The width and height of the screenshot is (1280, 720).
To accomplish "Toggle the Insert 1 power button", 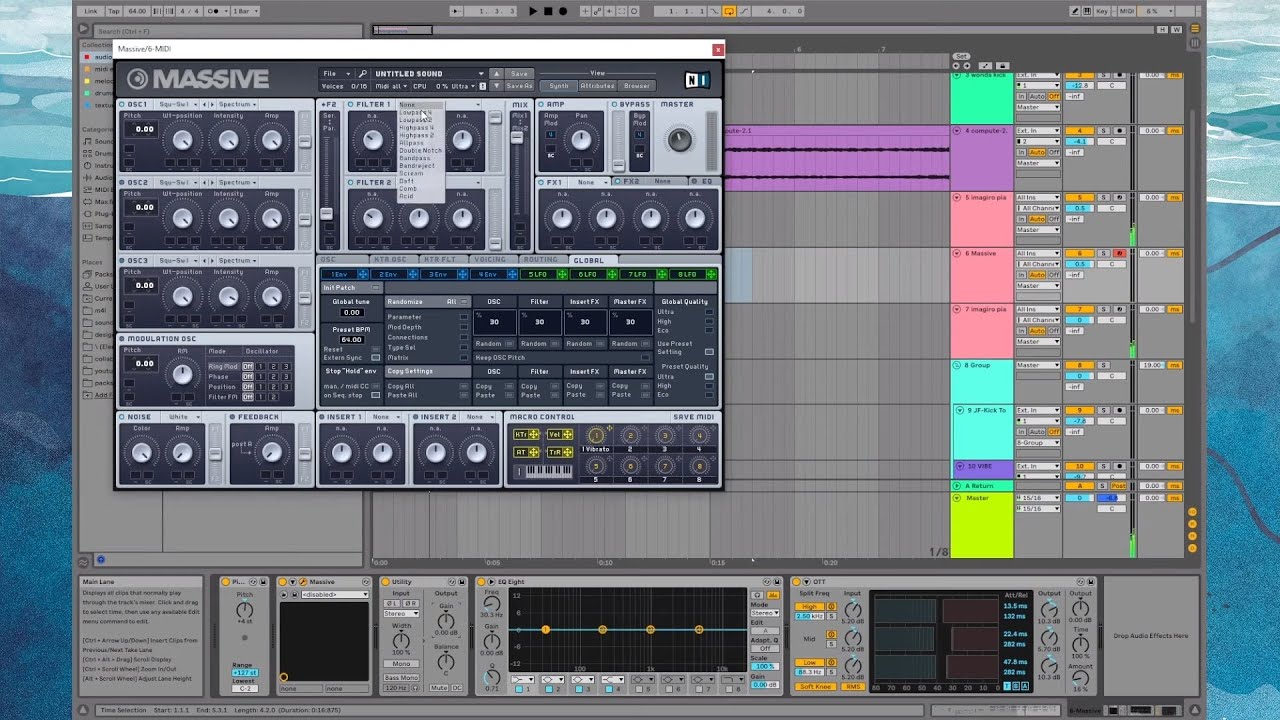I will pyautogui.click(x=323, y=417).
